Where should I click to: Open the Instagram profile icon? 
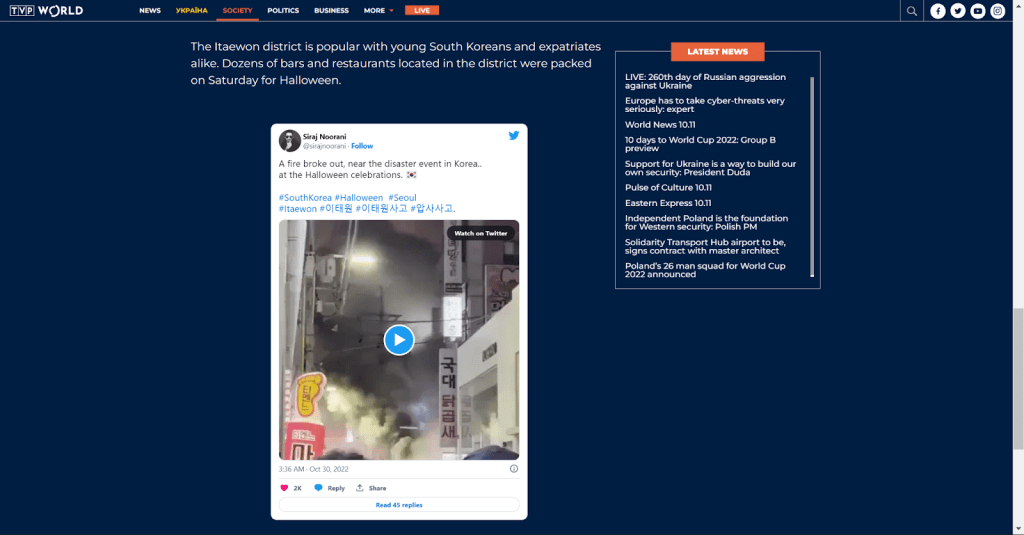(x=997, y=11)
